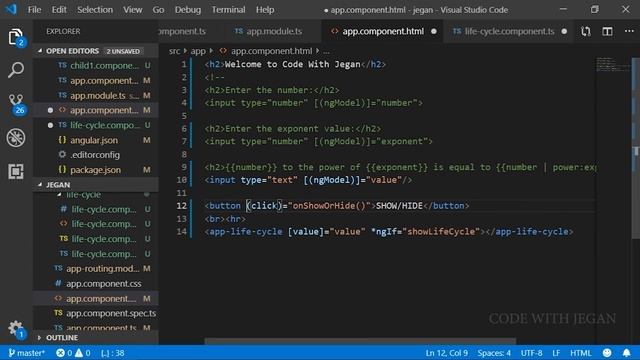This screenshot has height=360, width=640.
Task: Click the breadcrumb src segment
Action: (174, 51)
